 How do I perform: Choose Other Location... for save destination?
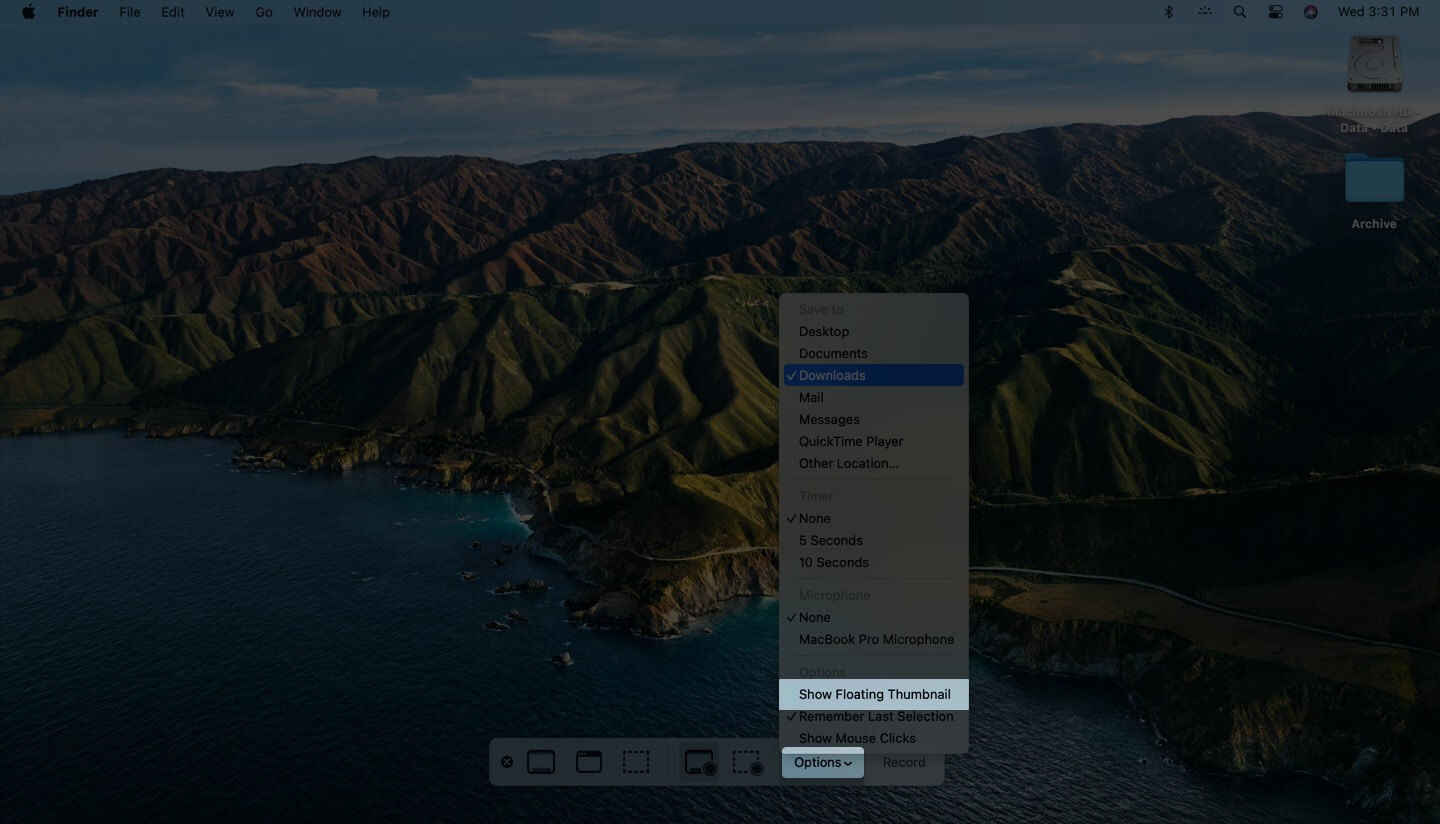tap(848, 463)
